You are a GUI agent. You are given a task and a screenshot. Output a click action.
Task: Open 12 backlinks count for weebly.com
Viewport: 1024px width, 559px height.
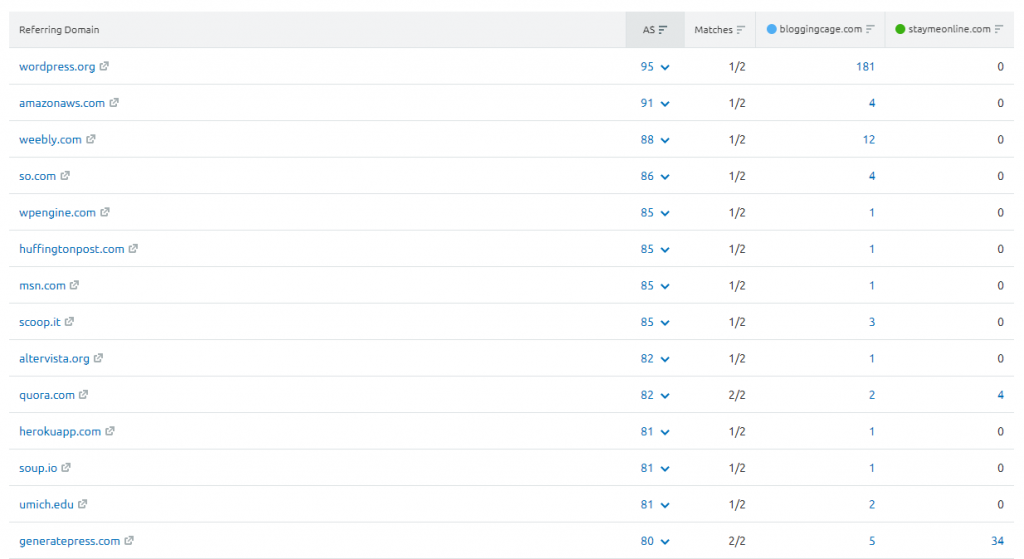(x=869, y=140)
